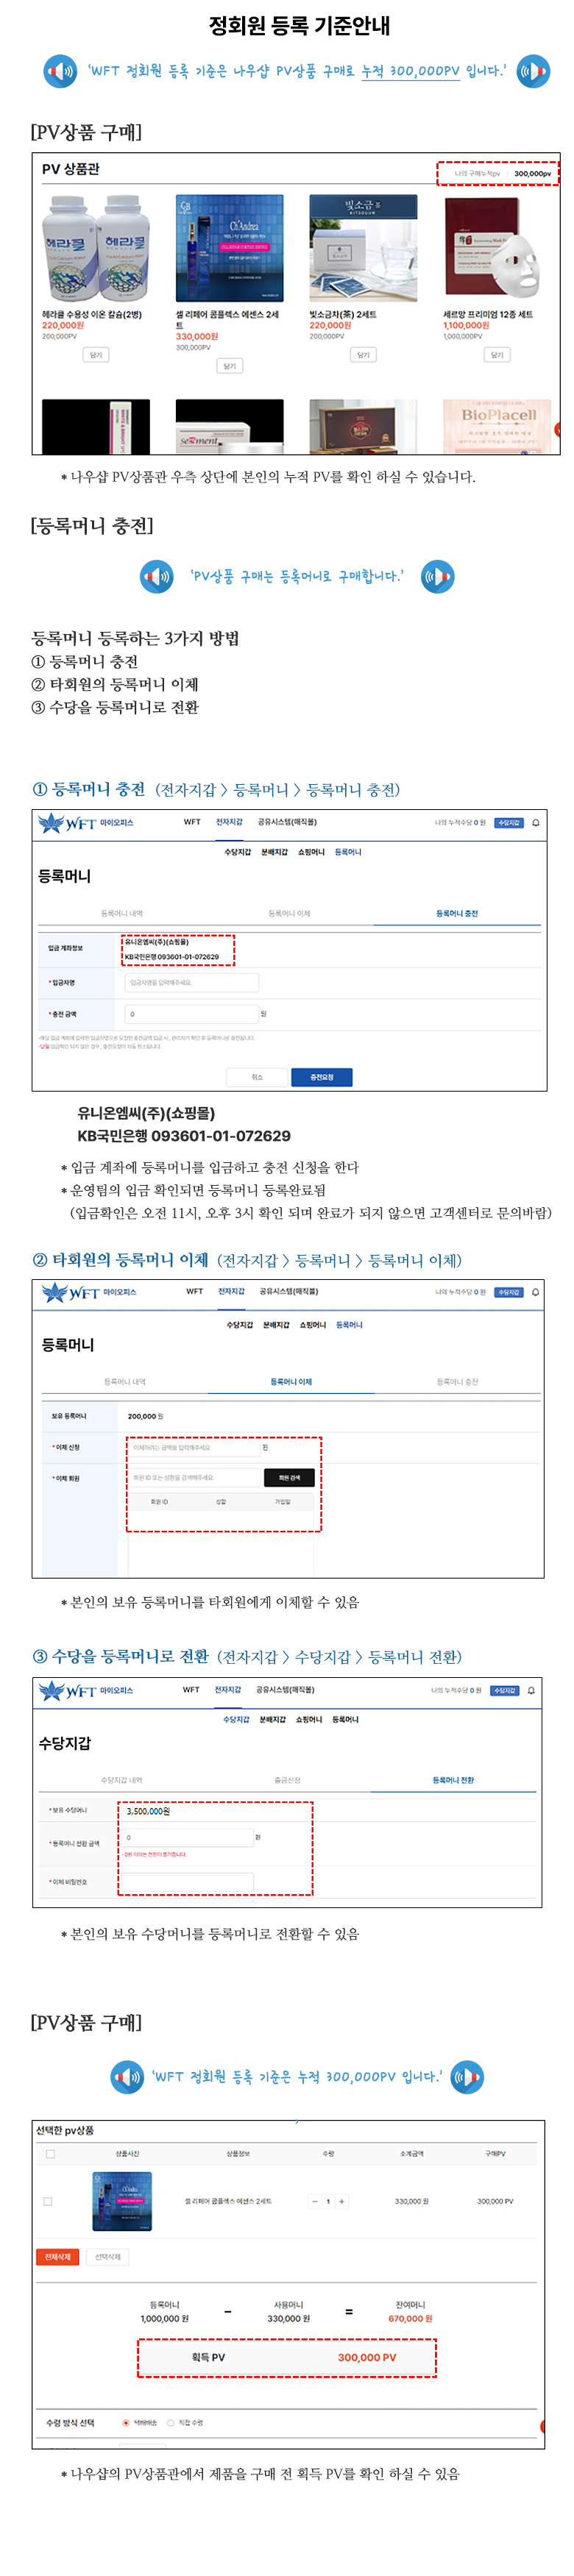
Task: Click the WFT 마이오피스 logo on the 등록머니 충전 screen
Action: coord(85,823)
